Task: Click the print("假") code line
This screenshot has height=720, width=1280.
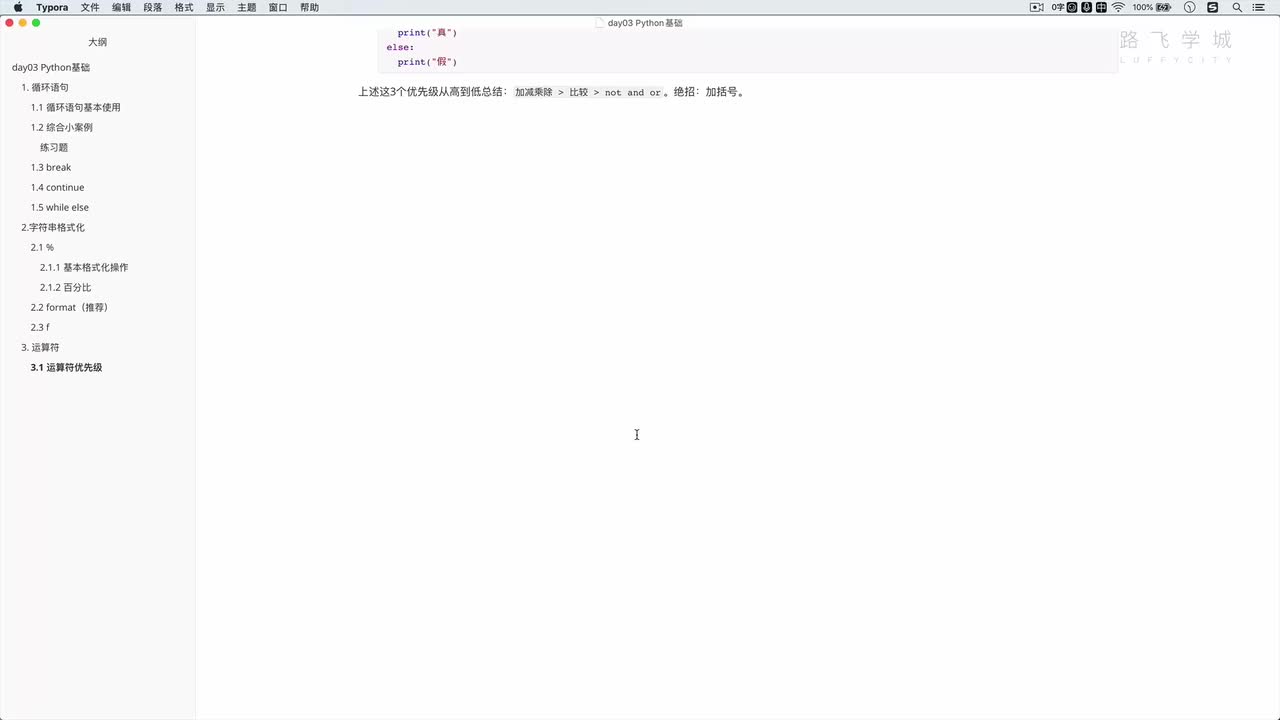Action: 427,62
